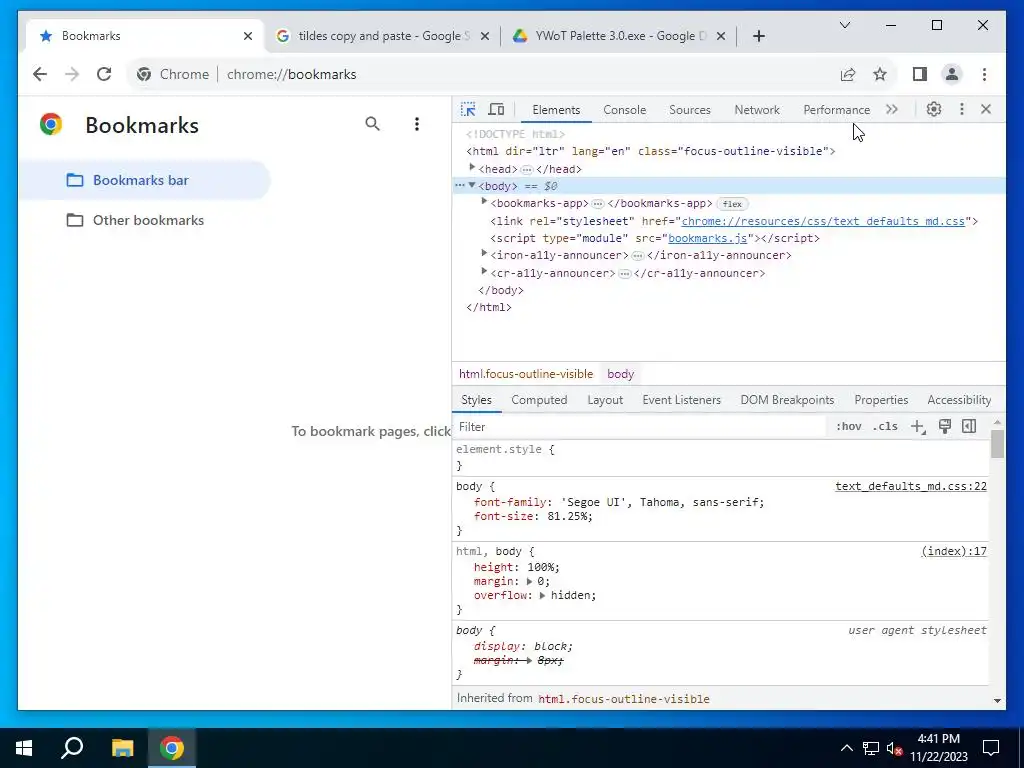Toggle the .cls element classes button
The image size is (1024, 768).
885,426
